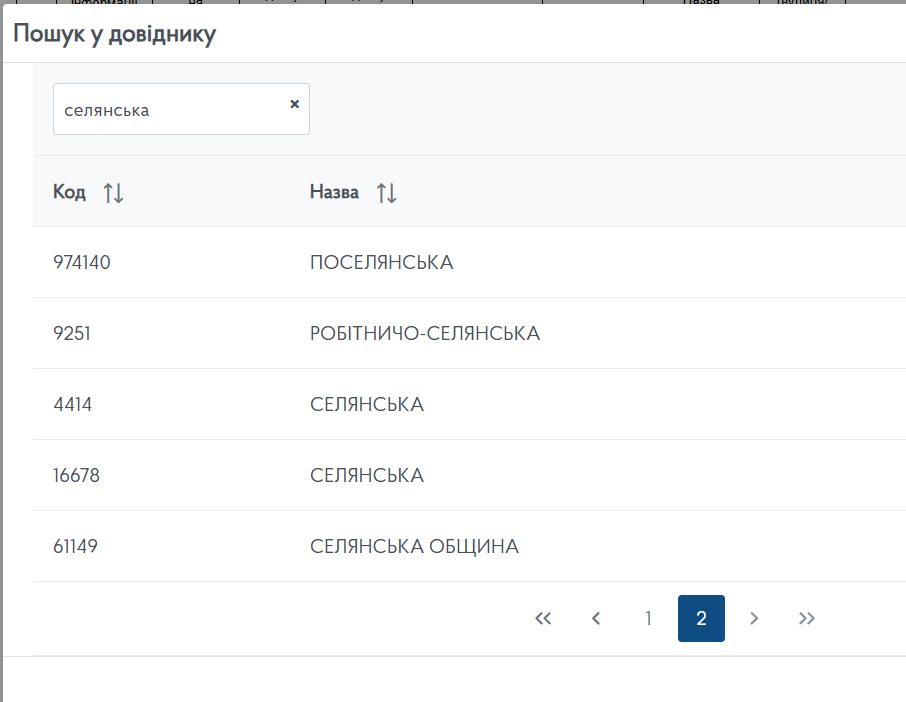This screenshot has width=906, height=702.
Task: Choose СЕЛЯНСЬКА with code 4414
Action: [367, 405]
